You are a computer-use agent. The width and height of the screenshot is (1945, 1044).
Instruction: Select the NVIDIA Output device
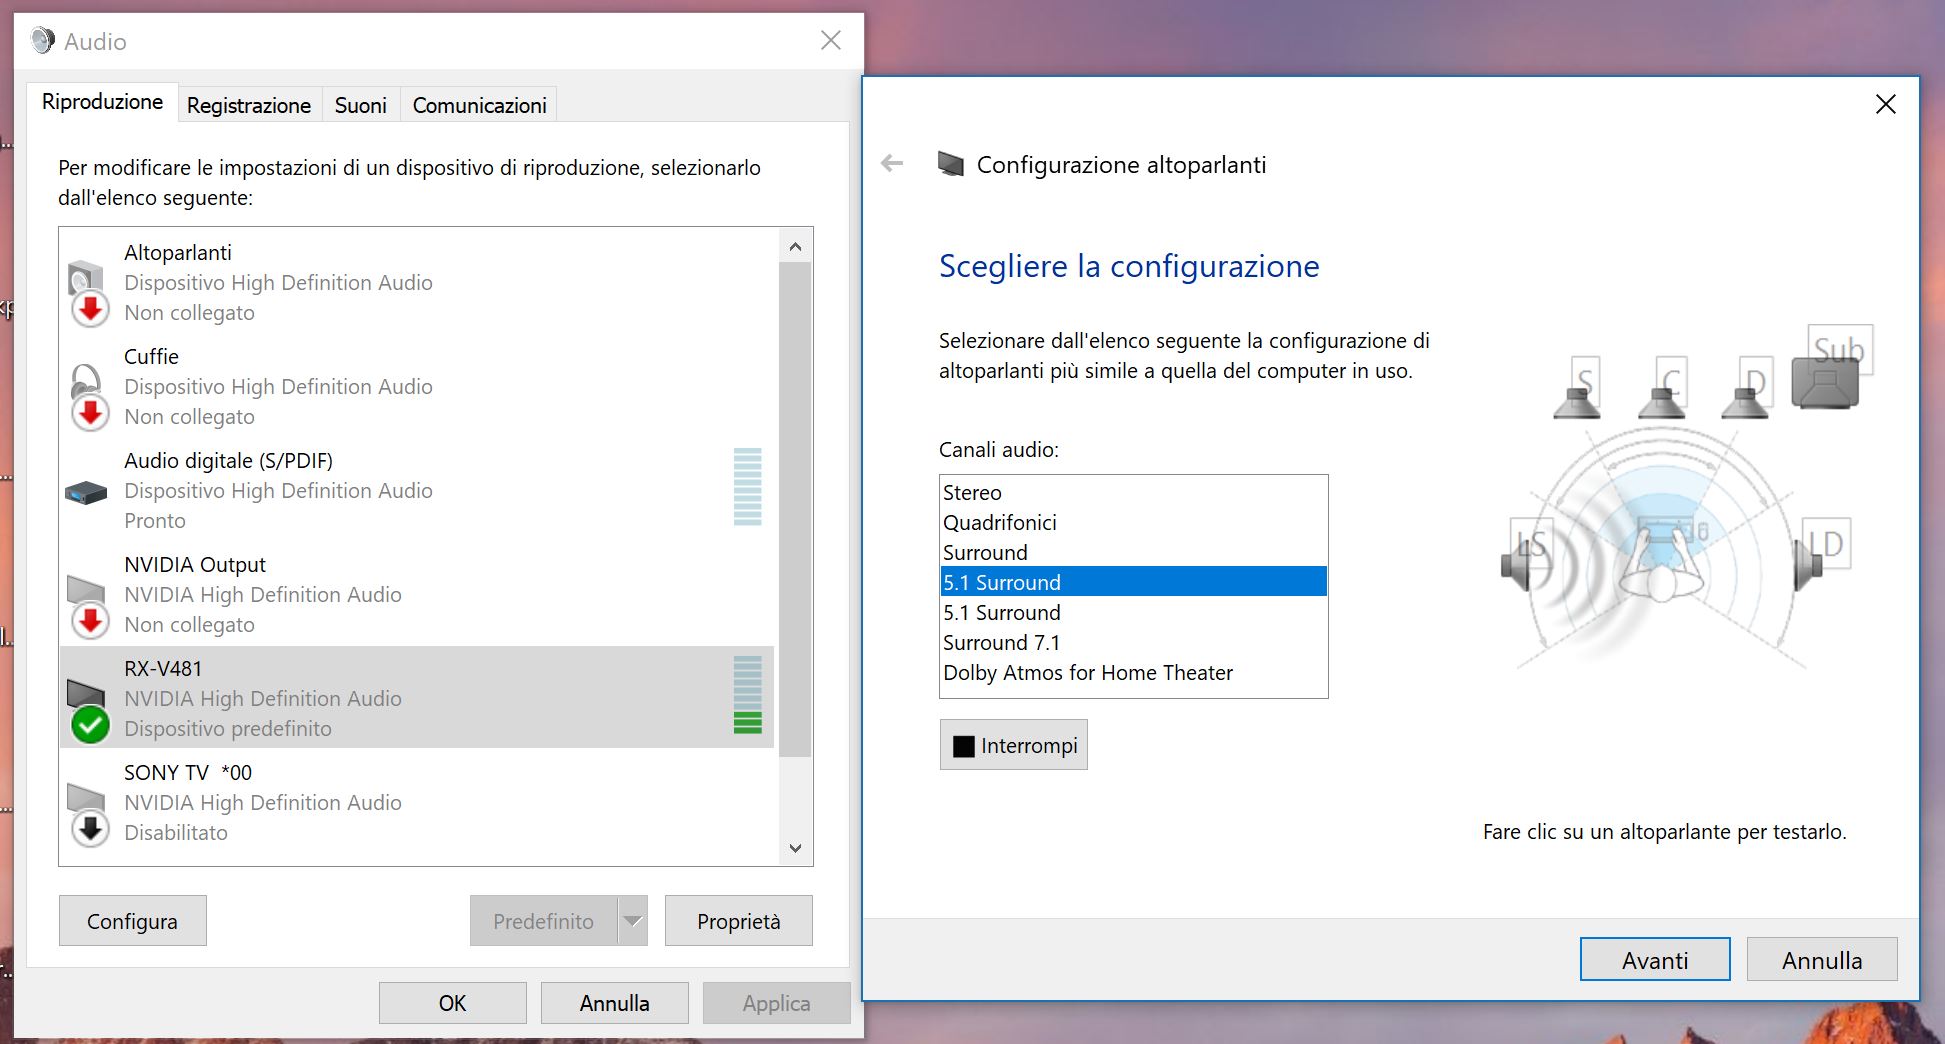pyautogui.click(x=417, y=594)
